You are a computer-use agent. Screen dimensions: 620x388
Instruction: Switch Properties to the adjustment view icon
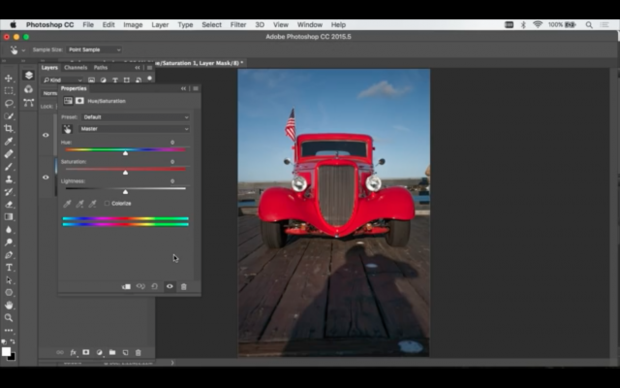[x=68, y=101]
